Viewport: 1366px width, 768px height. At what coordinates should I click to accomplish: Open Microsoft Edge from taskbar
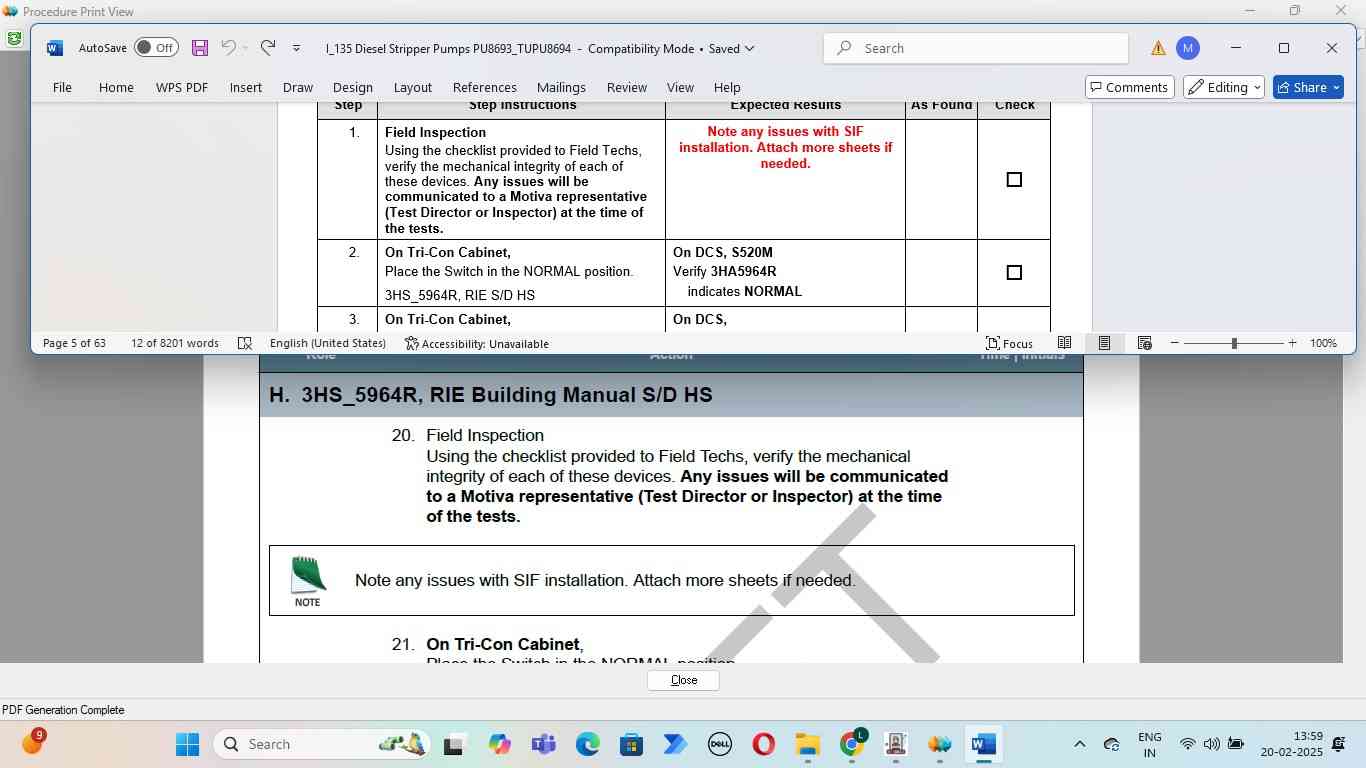[587, 744]
